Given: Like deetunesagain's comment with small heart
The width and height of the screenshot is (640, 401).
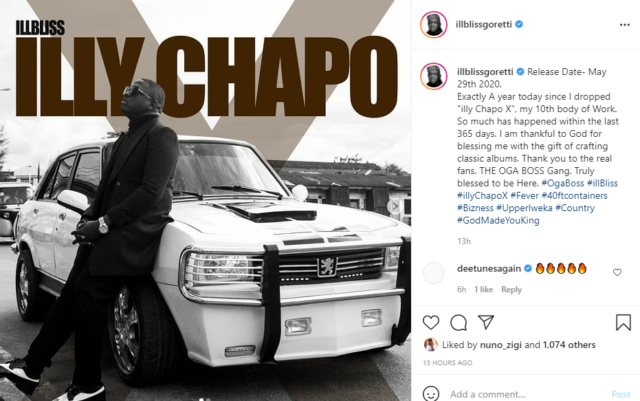Looking at the screenshot, I should [617, 272].
